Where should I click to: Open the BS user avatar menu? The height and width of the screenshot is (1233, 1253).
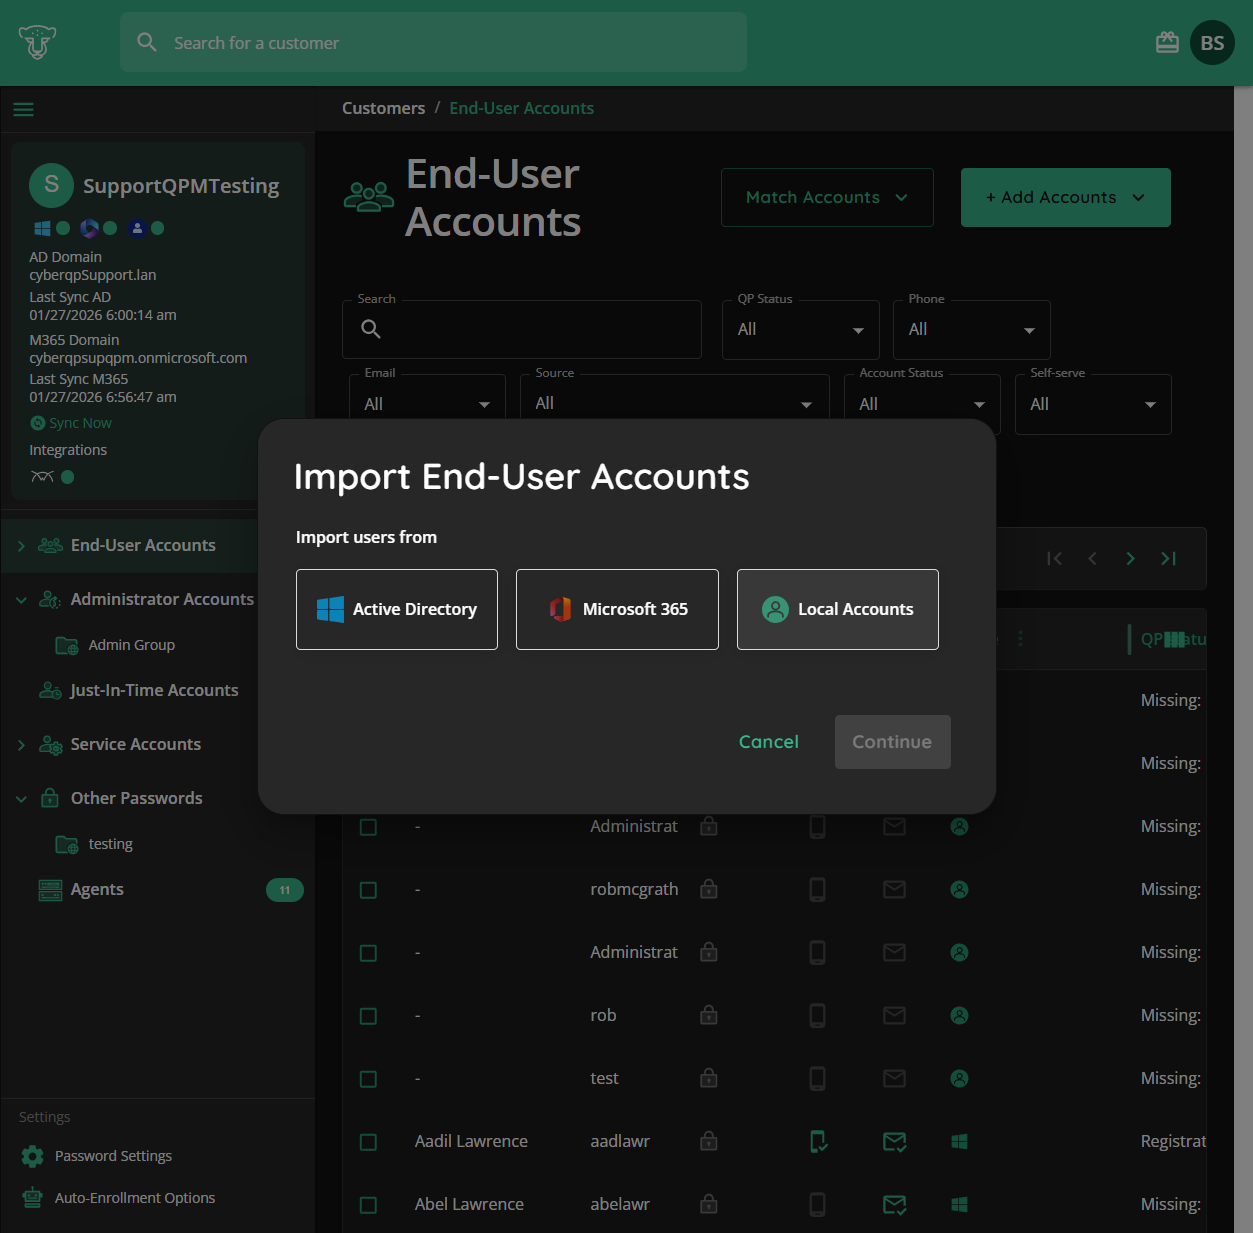coord(1212,43)
